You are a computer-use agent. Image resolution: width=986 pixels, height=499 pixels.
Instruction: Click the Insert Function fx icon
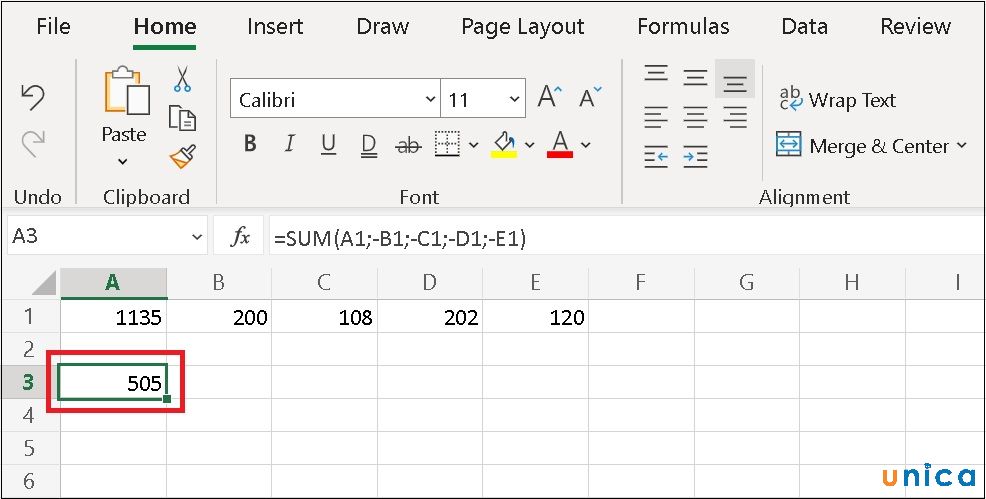[x=240, y=237]
